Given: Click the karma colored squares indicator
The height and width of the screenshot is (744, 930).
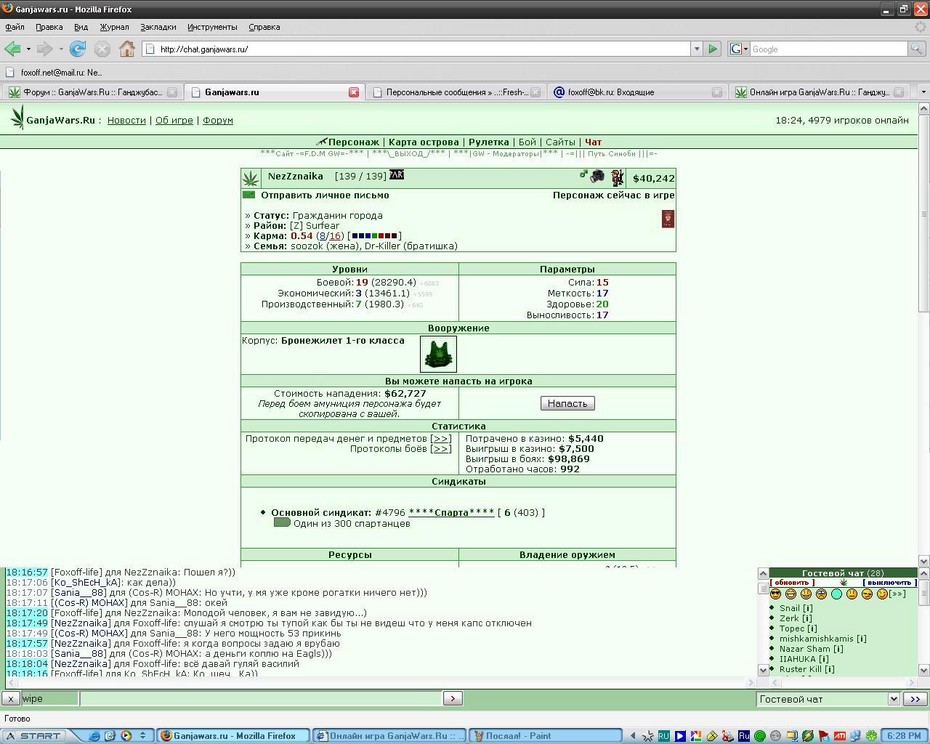Looking at the screenshot, I should [375, 236].
